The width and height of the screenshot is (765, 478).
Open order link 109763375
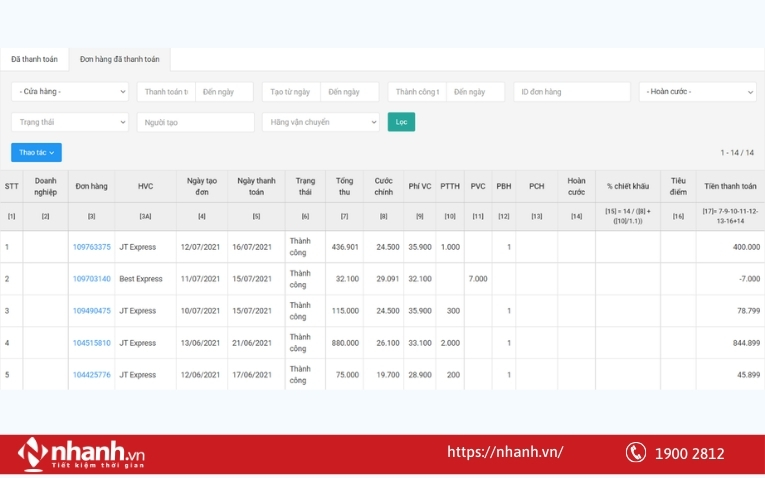(x=92, y=247)
